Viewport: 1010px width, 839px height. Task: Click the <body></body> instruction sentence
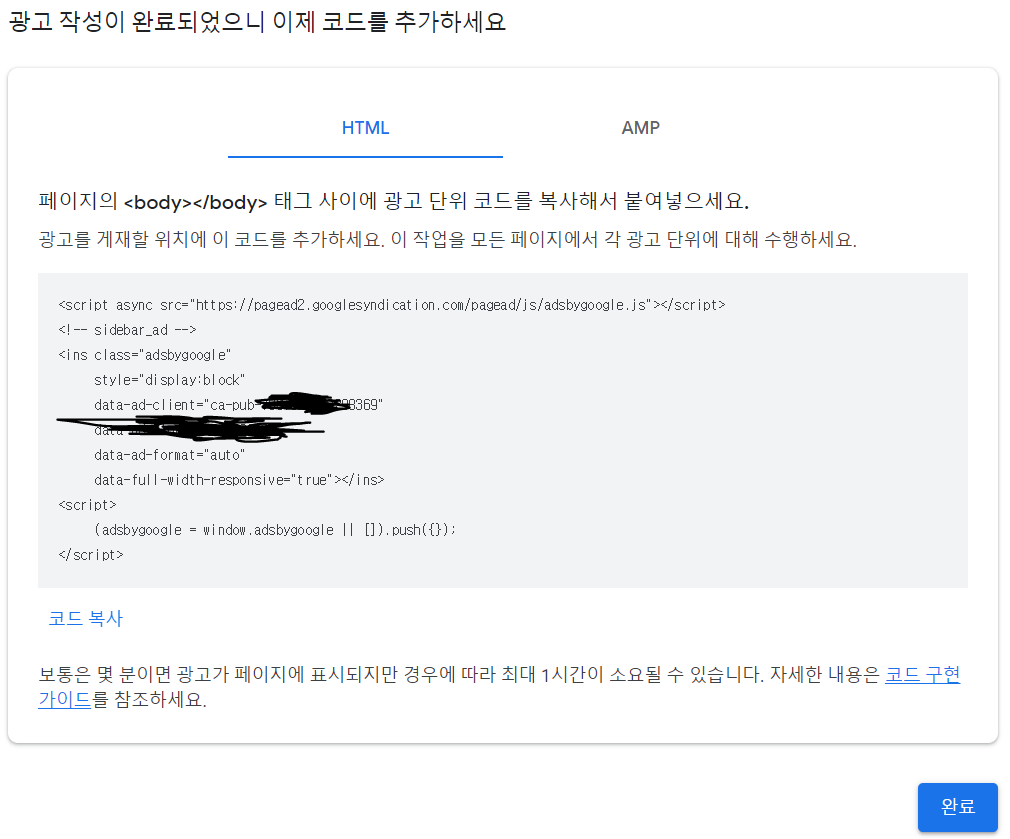[x=394, y=201]
